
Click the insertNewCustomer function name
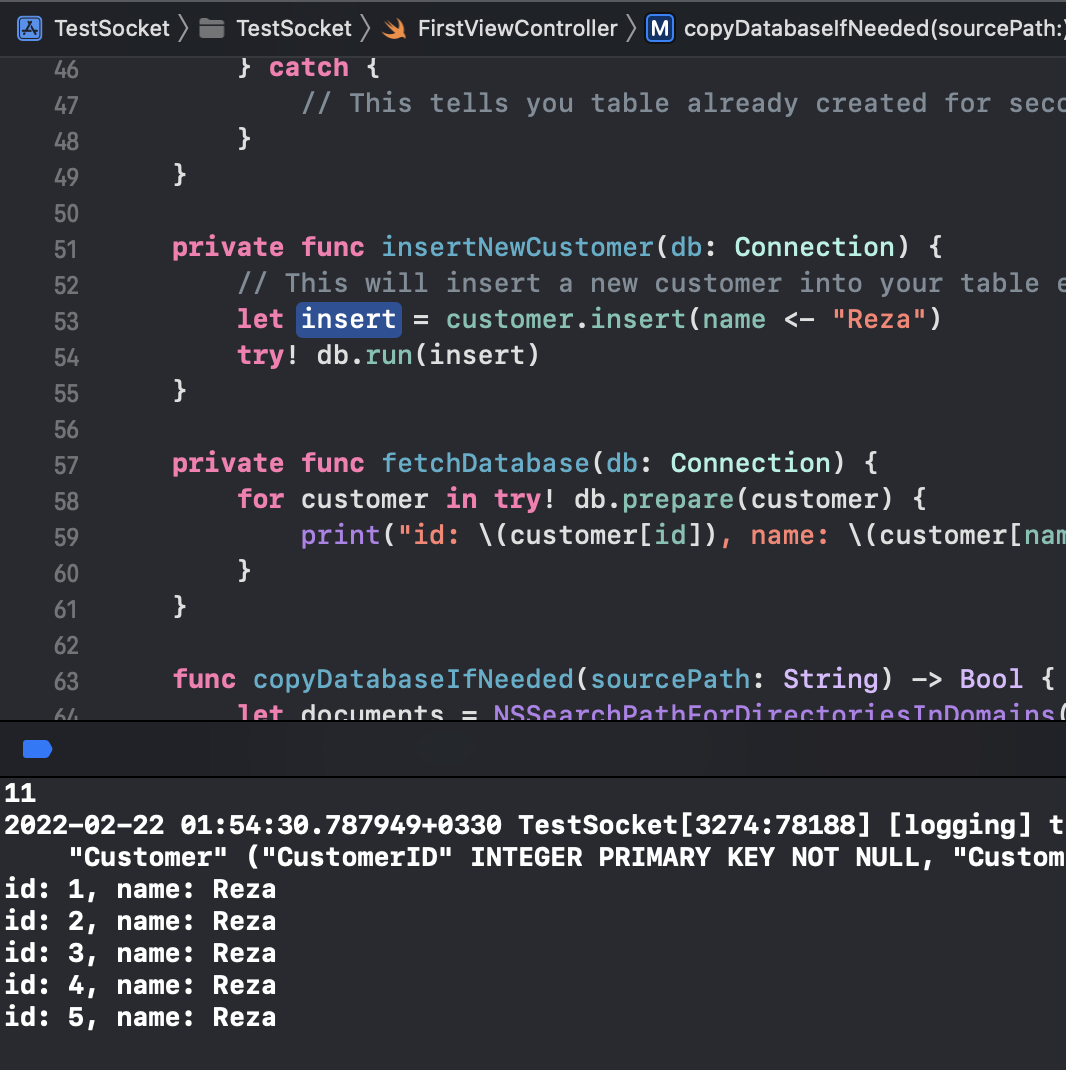[x=517, y=247]
